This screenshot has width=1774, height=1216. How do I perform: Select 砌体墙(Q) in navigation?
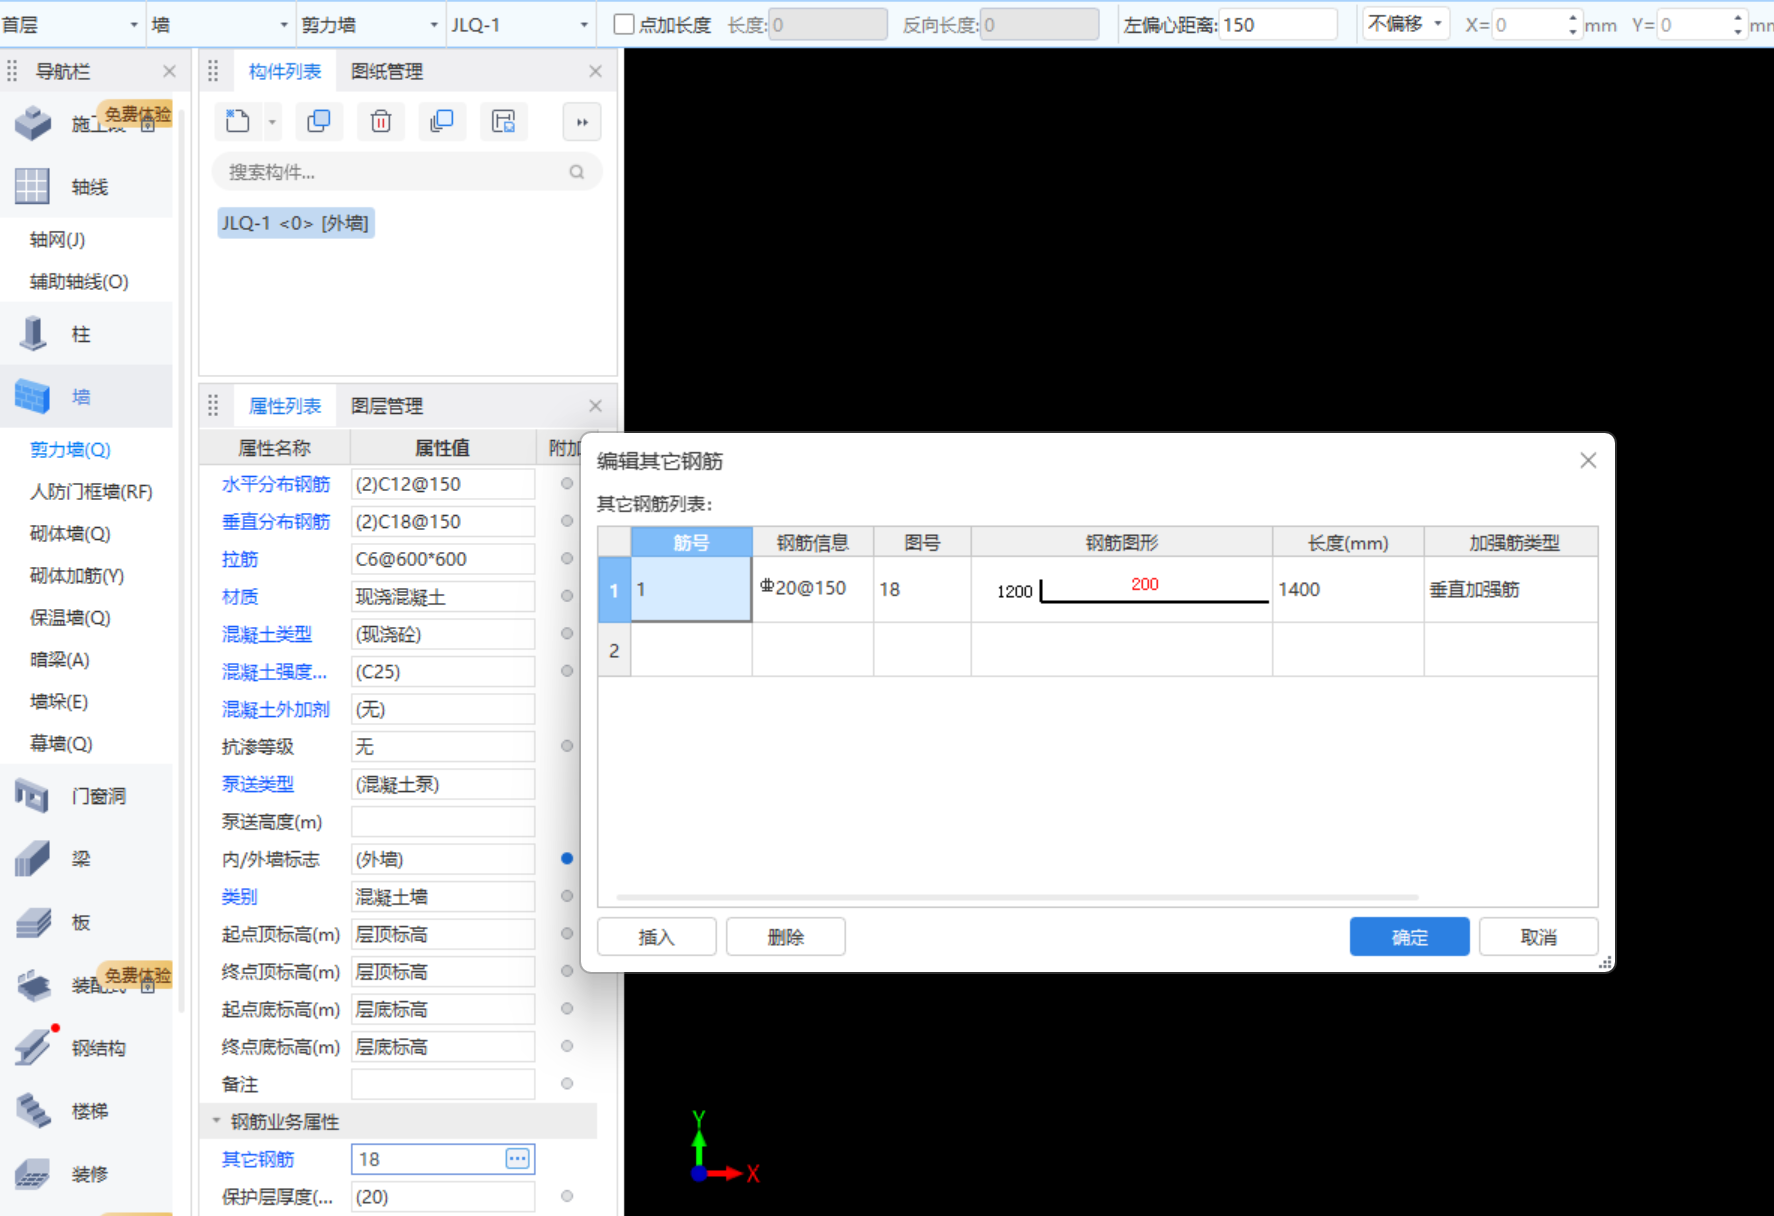pos(70,534)
